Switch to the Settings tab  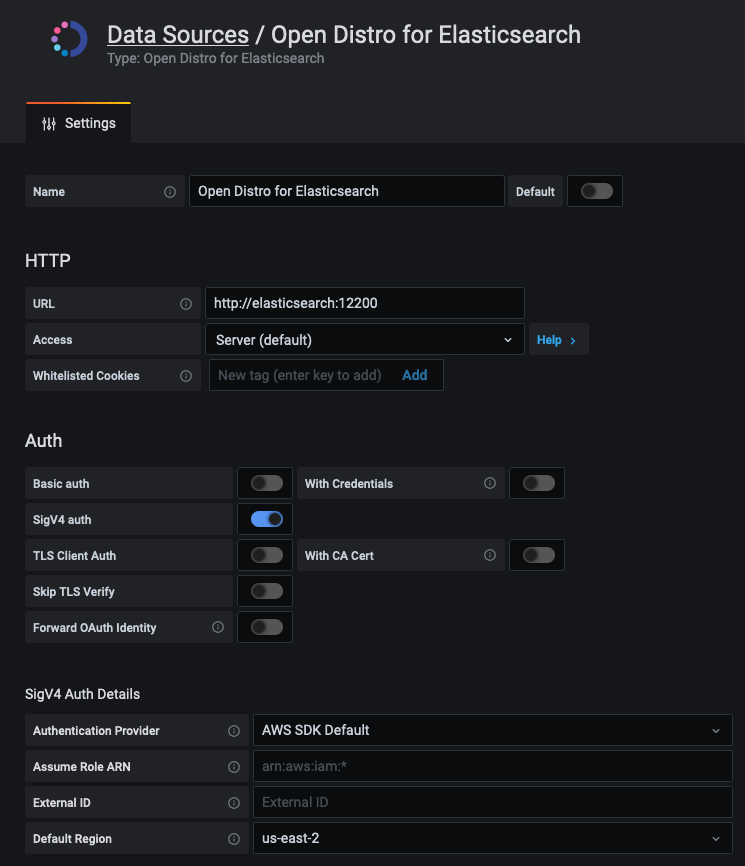[x=78, y=122]
